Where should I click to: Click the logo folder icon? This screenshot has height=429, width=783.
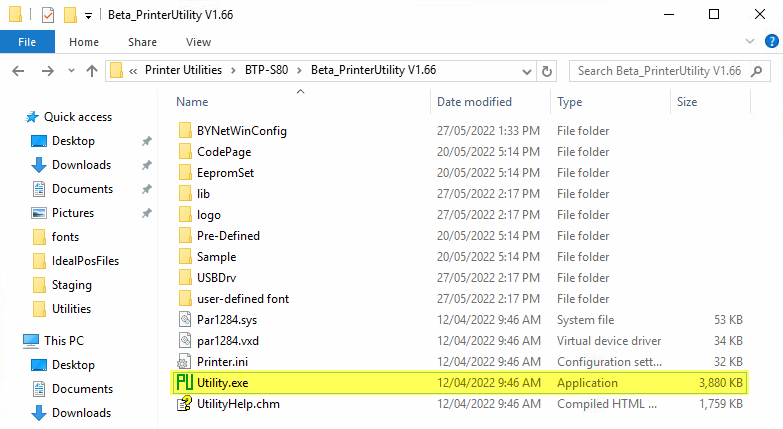point(185,215)
